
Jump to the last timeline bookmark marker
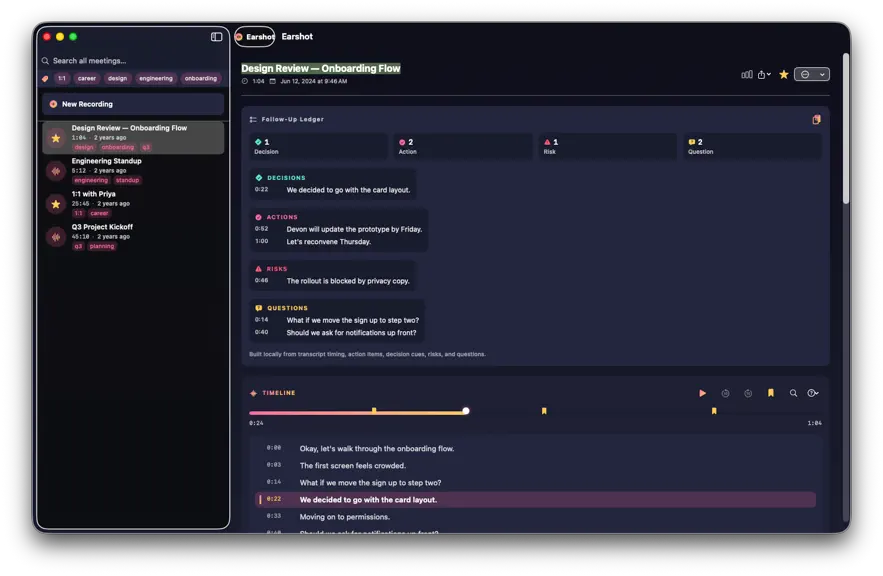point(714,411)
